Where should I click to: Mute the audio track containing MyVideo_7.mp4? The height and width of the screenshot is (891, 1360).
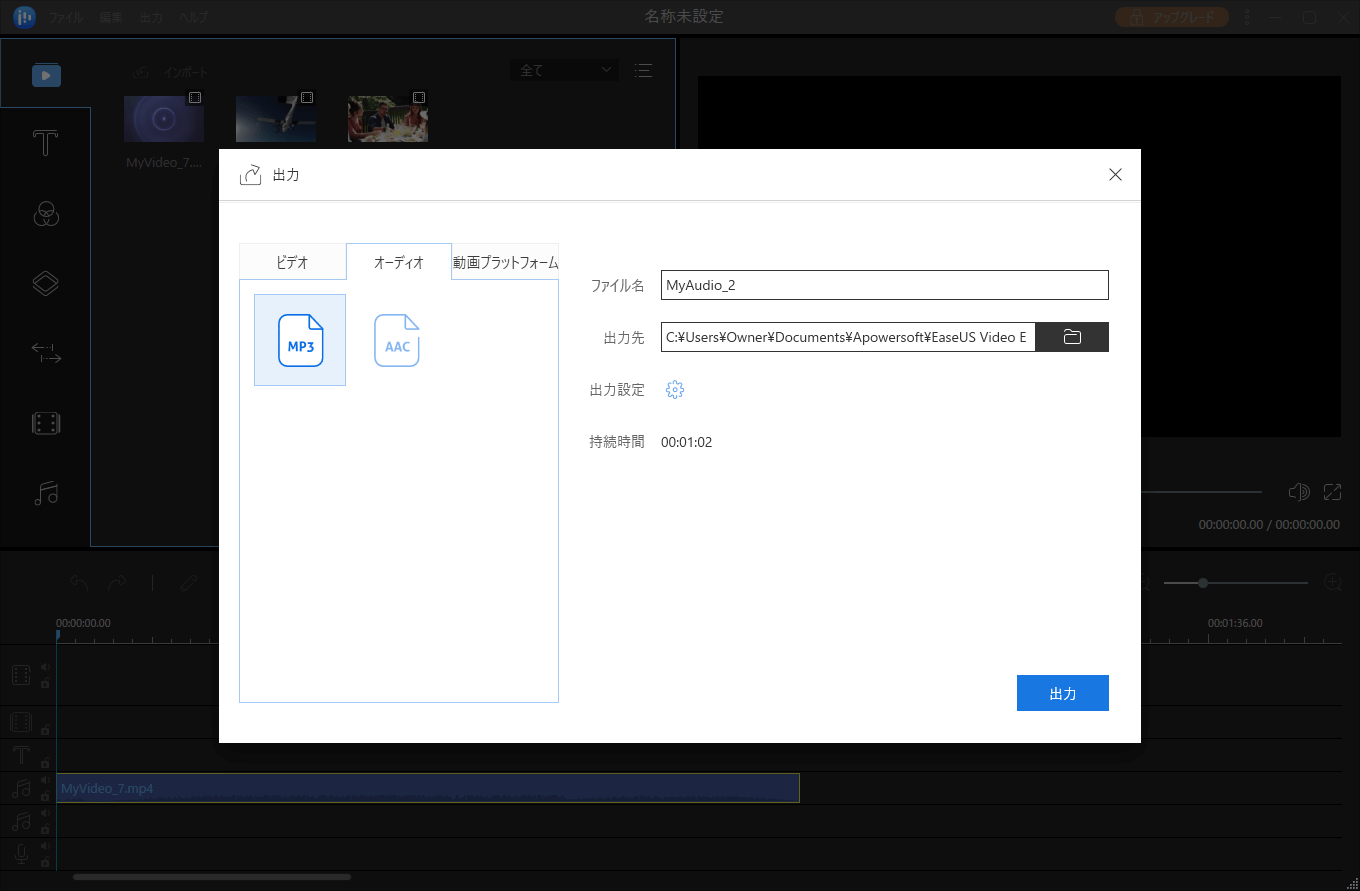pos(45,780)
